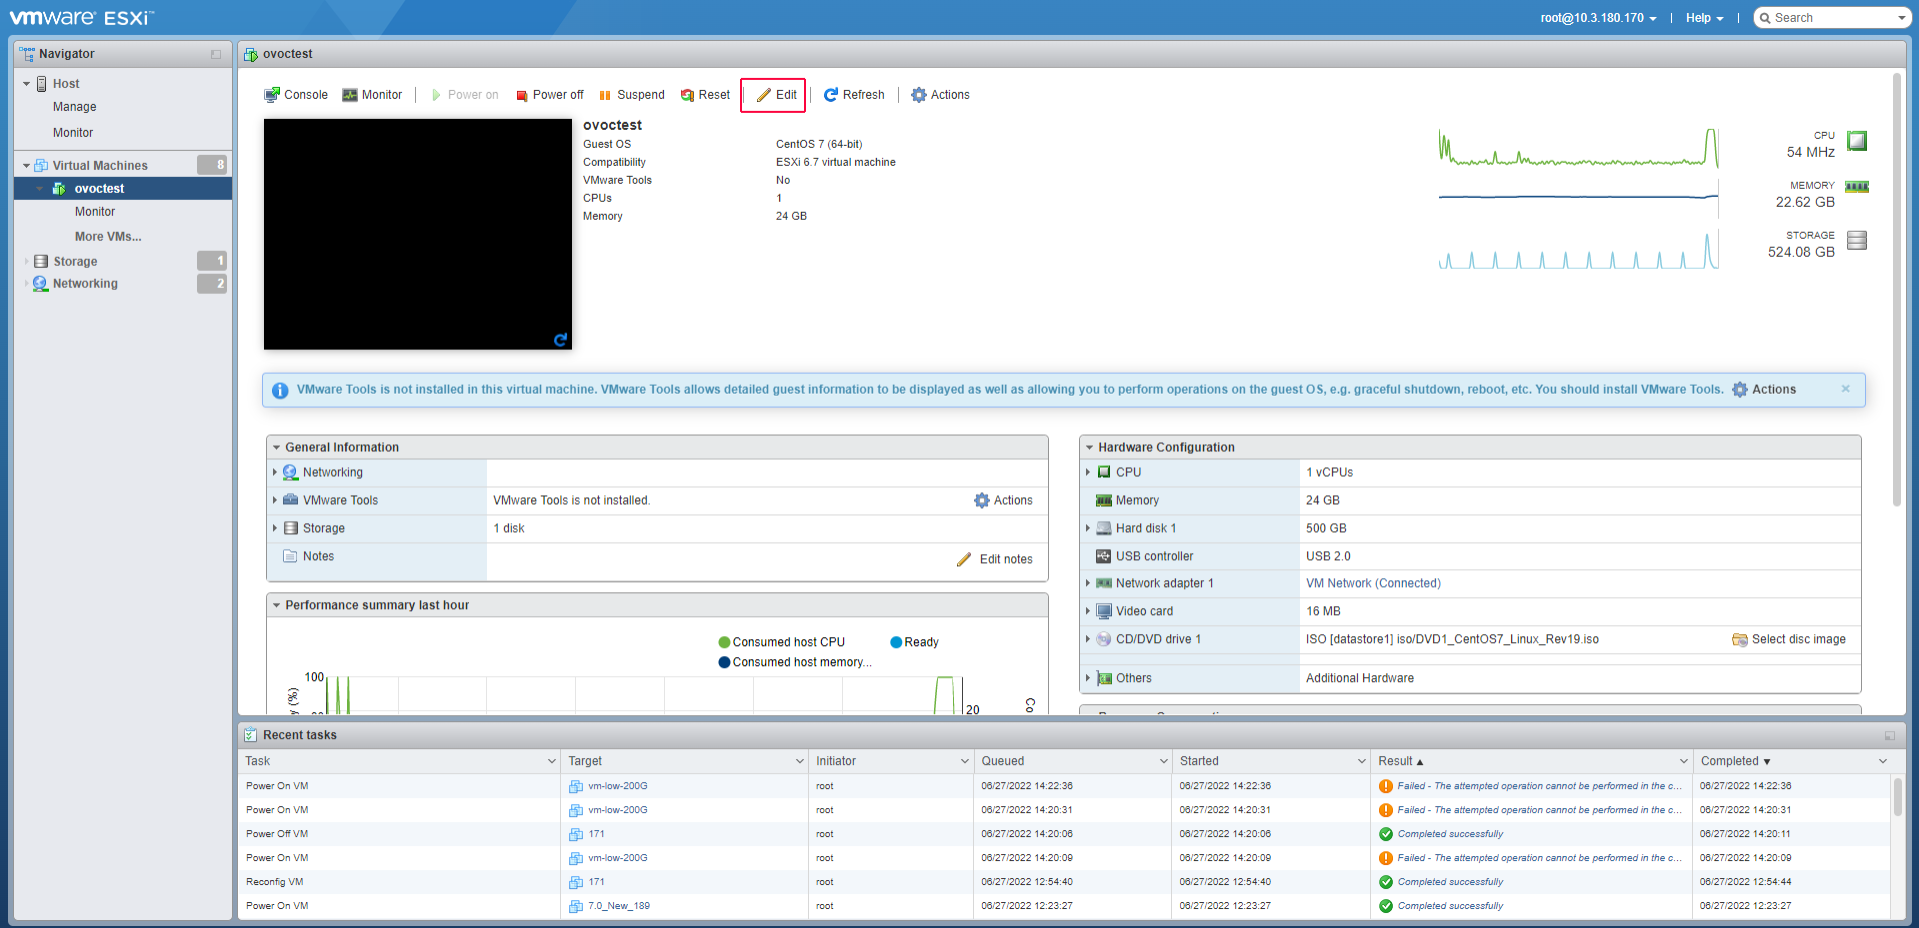
Task: Expand the Hard disk 1 details
Action: coord(1088,528)
